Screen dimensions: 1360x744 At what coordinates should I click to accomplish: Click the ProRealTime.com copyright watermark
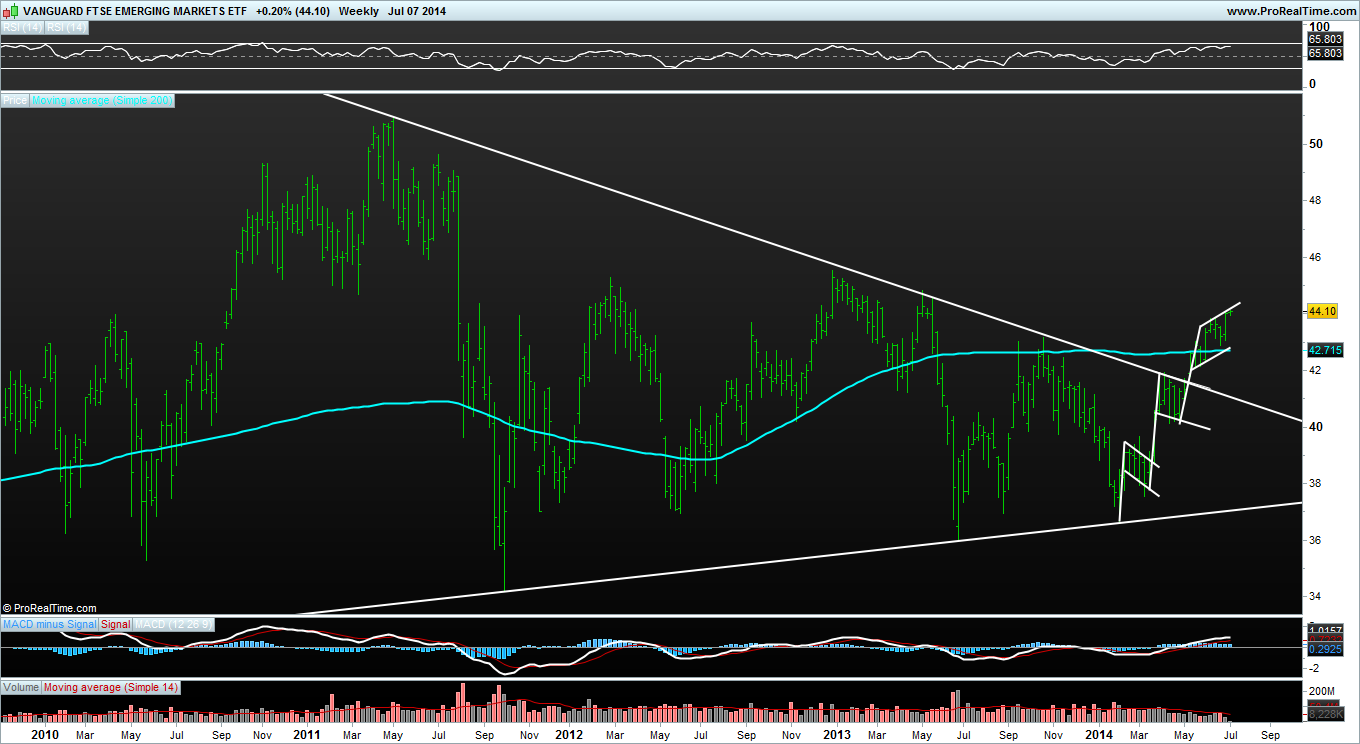coord(50,608)
